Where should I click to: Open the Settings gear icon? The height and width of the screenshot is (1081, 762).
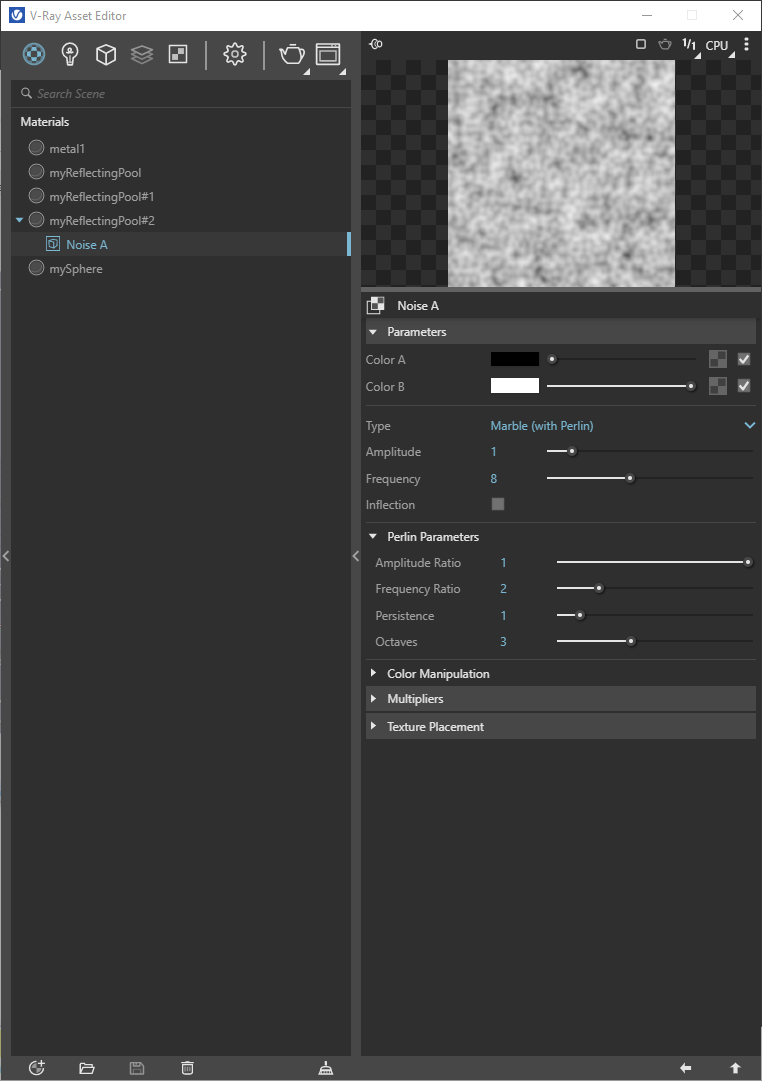(x=234, y=54)
